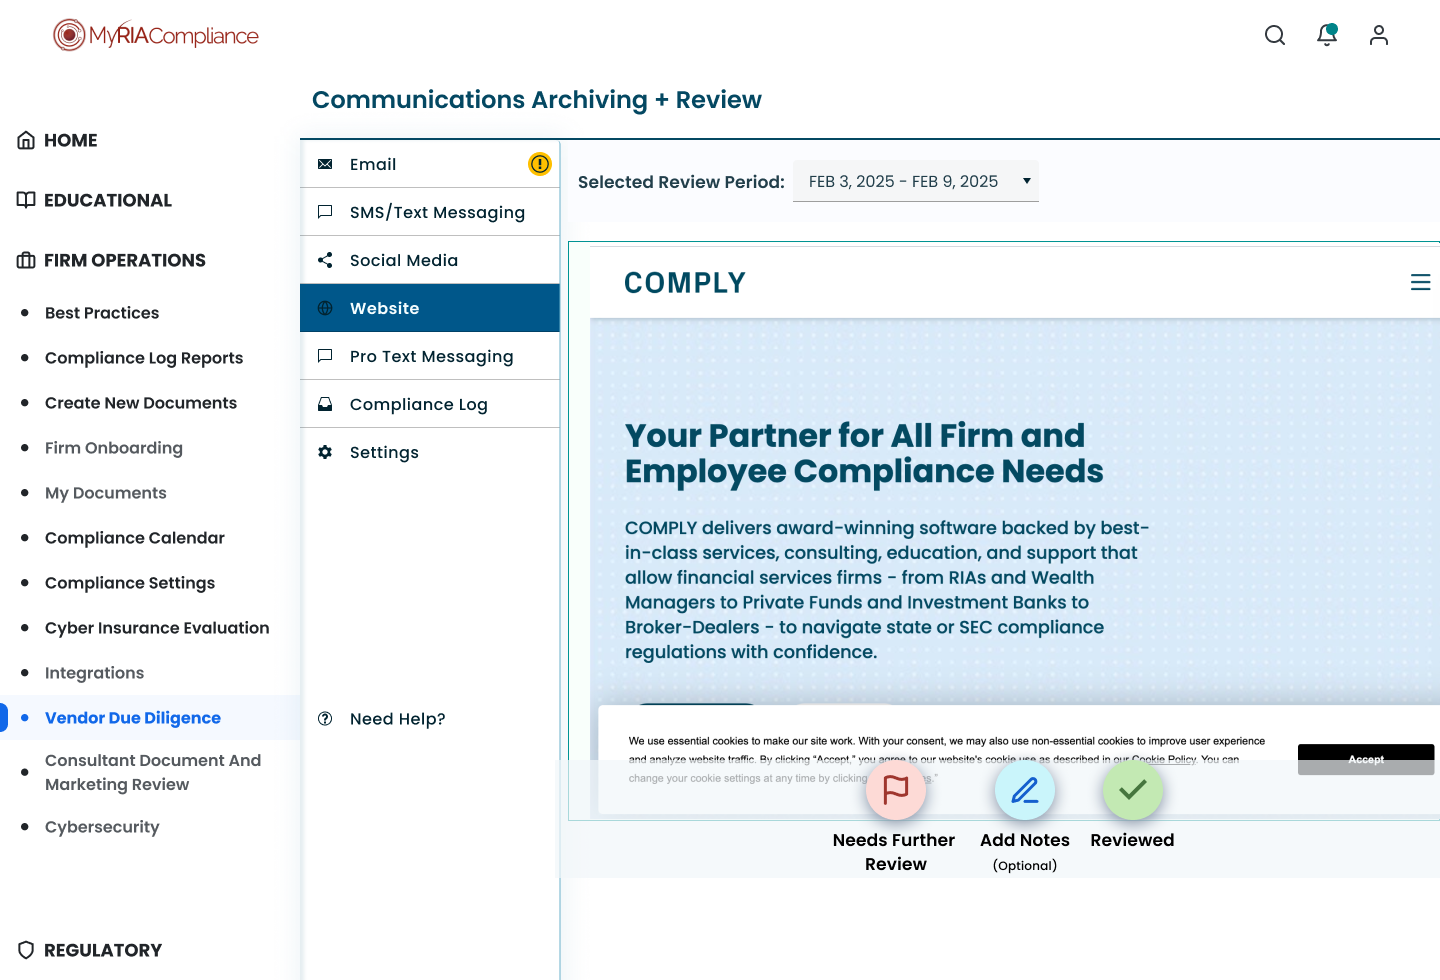Viewport: 1440px width, 980px height.
Task: Click the Add Notes pencil icon
Action: click(1025, 790)
